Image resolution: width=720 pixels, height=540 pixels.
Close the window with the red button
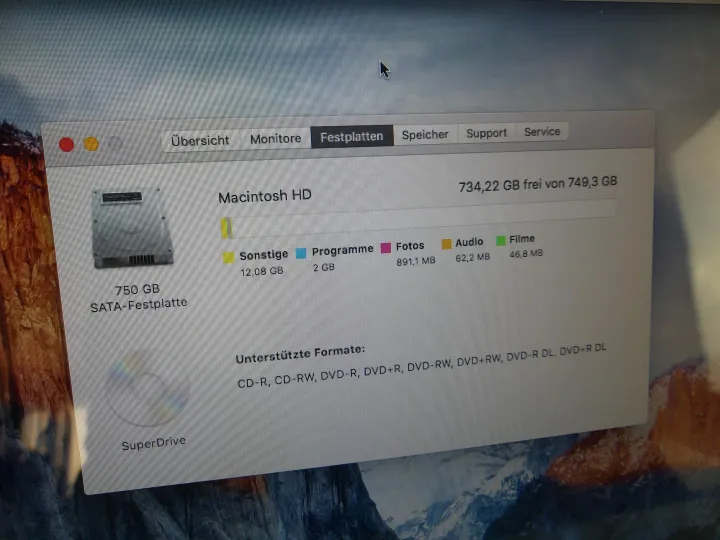point(67,144)
